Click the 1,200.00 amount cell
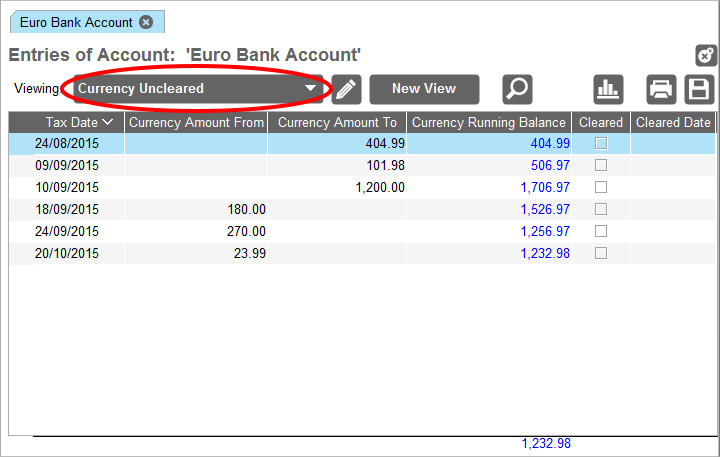The image size is (720, 457). click(x=337, y=187)
